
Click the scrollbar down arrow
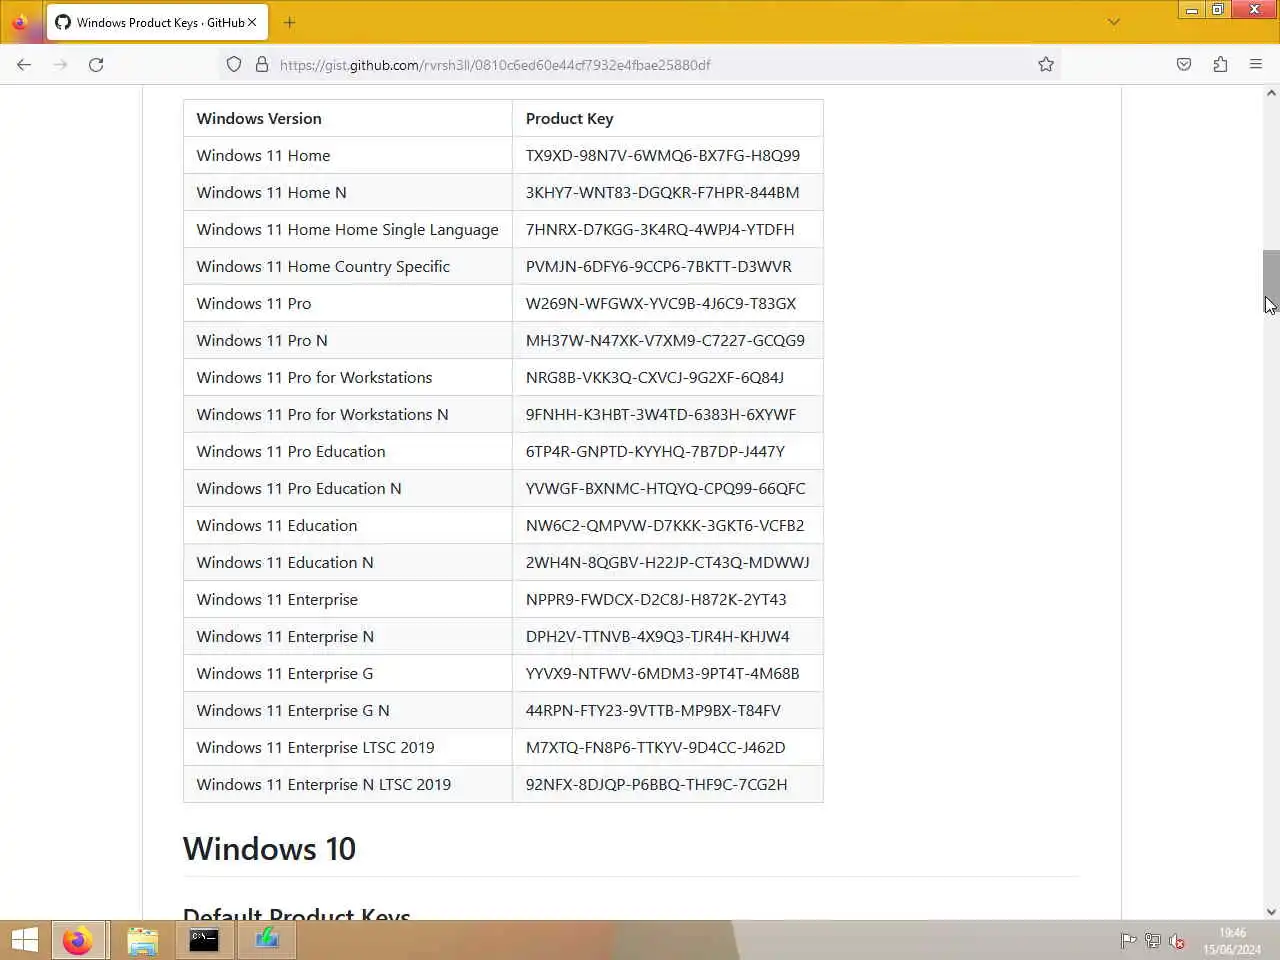(1271, 911)
